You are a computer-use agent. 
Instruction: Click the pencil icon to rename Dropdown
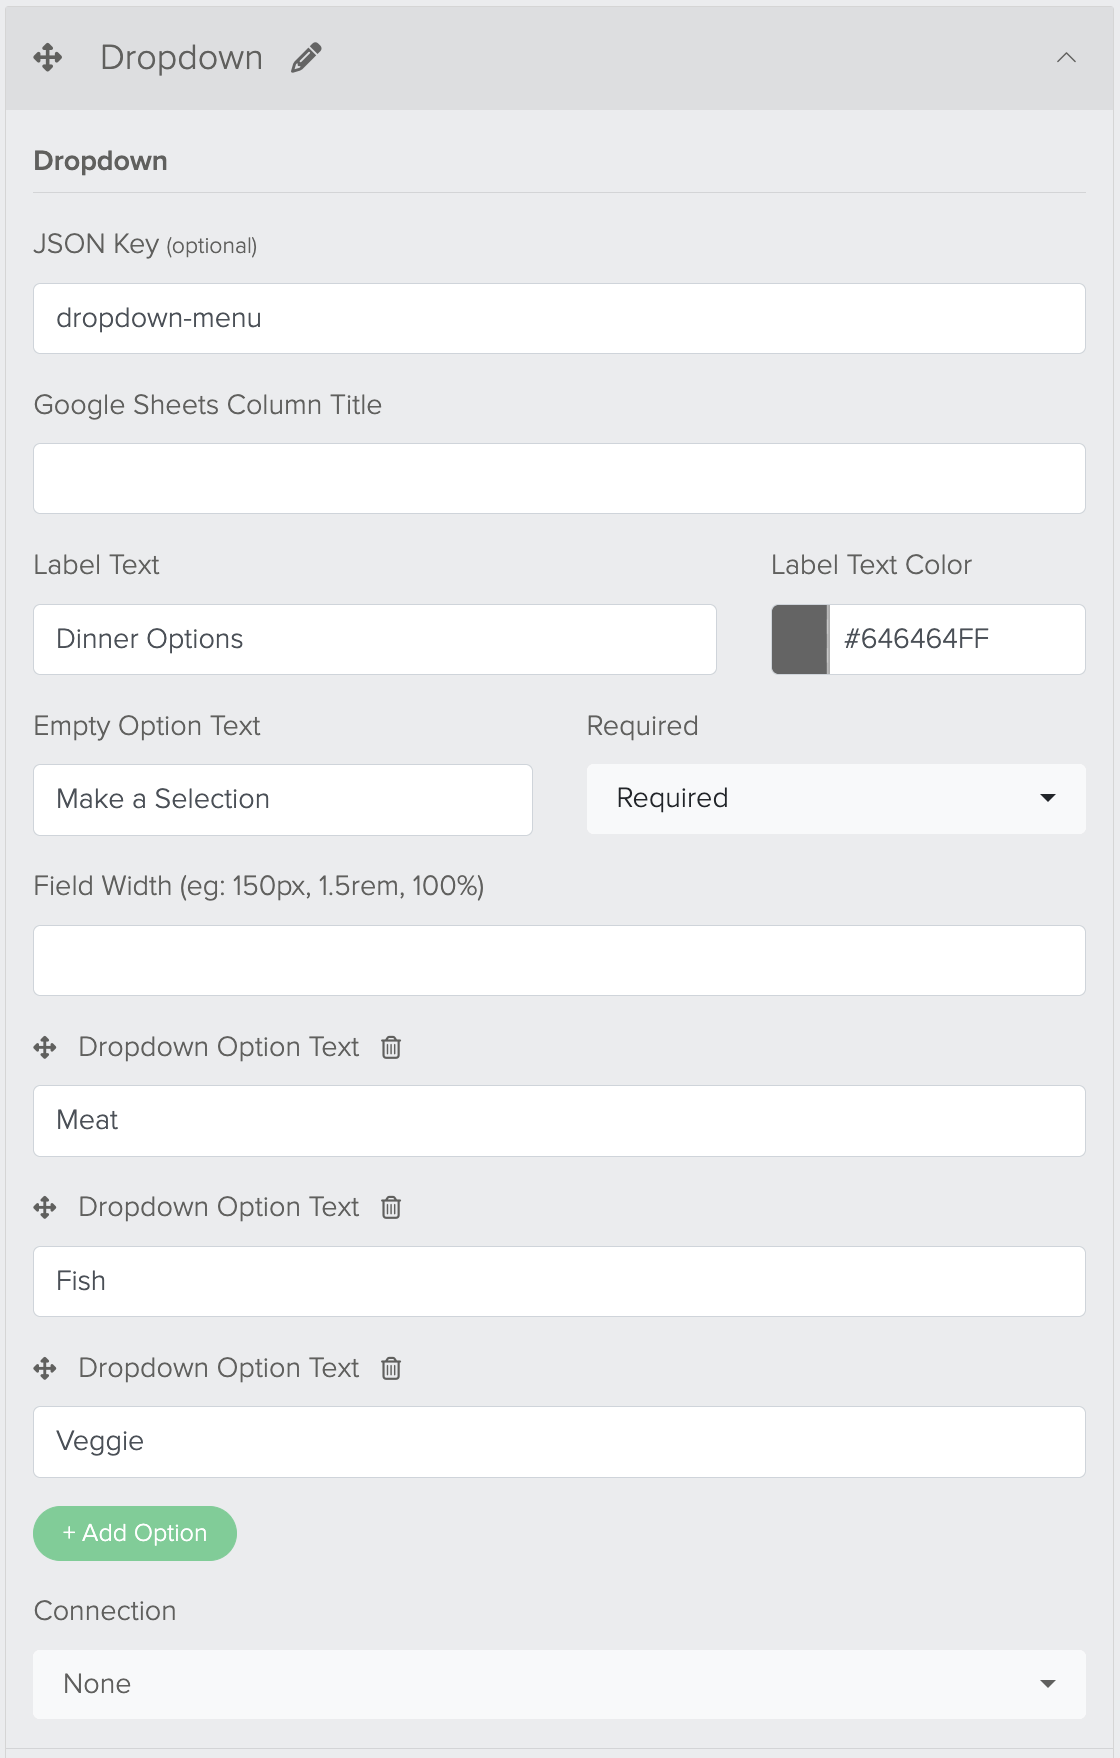coord(306,58)
